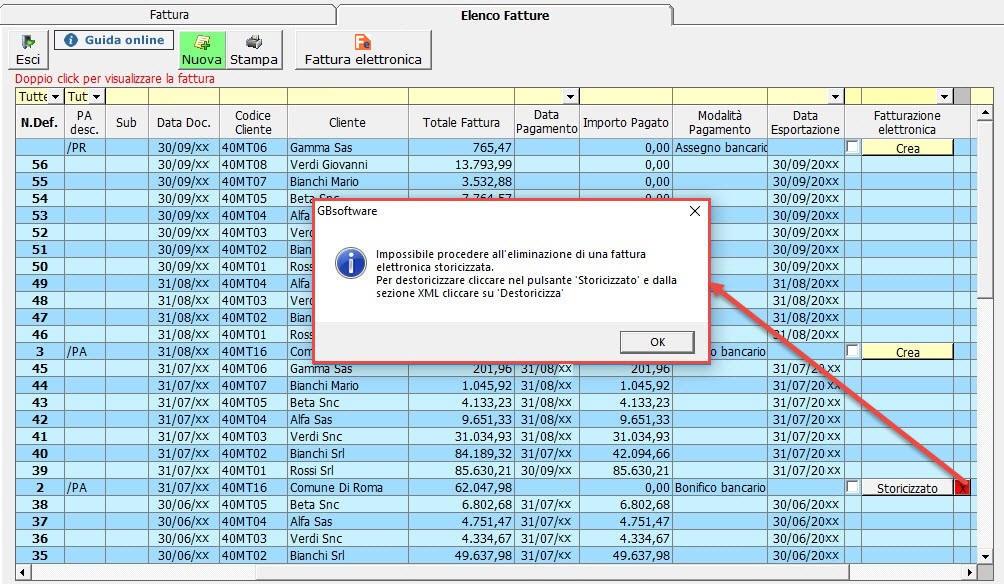This screenshot has height=584, width=1004.
Task: Click the filter field above Cliente
Action: pos(348,97)
